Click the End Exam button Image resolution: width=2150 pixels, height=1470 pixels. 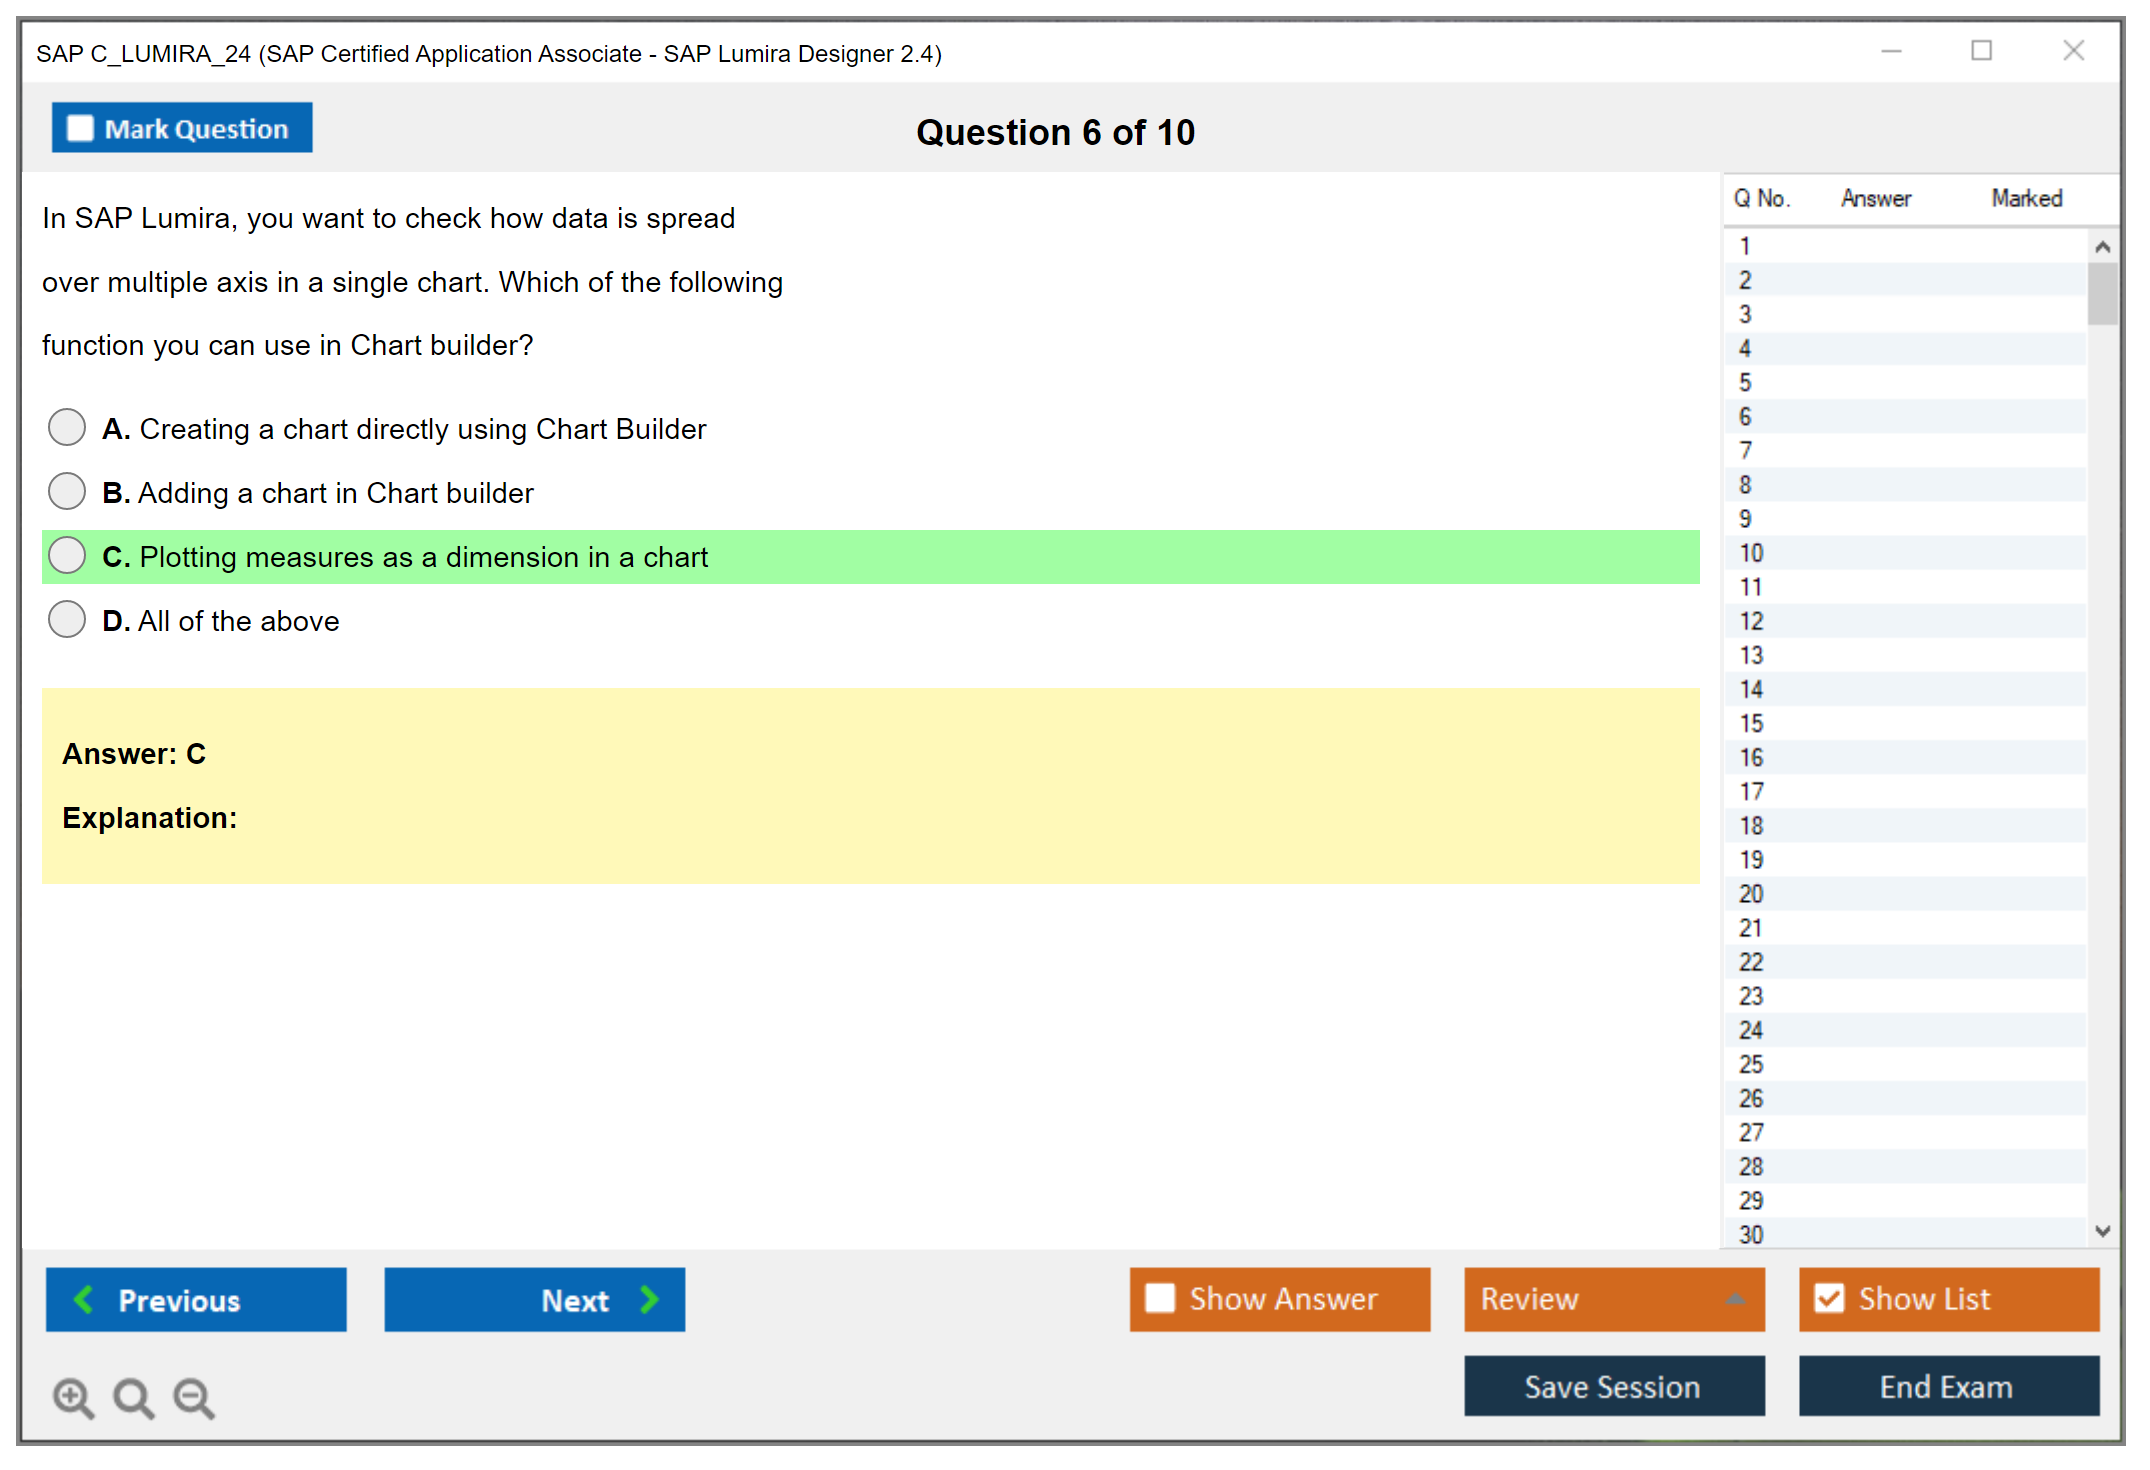click(x=1947, y=1386)
